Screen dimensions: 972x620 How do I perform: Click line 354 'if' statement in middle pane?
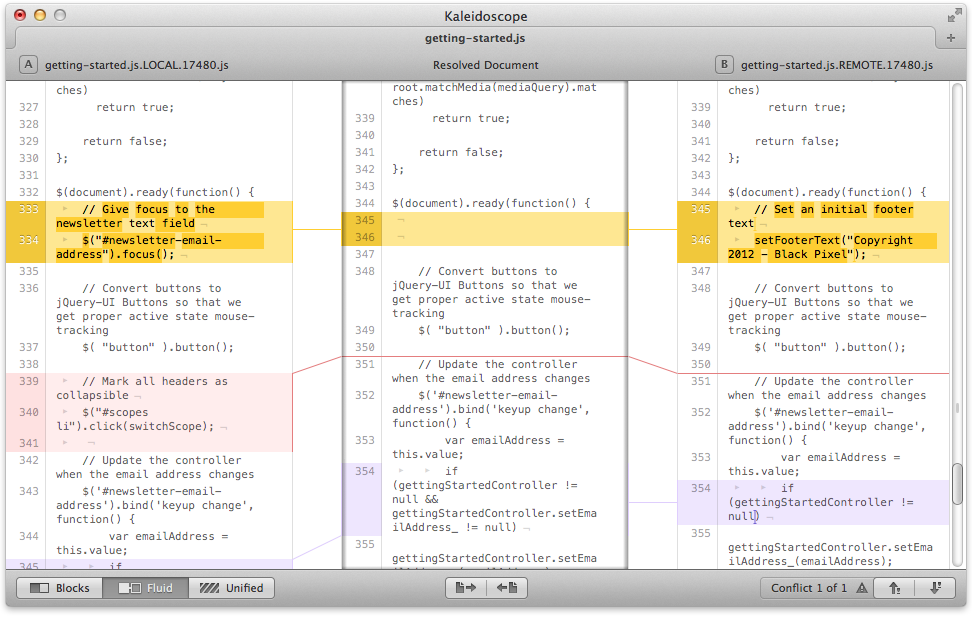tap(494, 499)
